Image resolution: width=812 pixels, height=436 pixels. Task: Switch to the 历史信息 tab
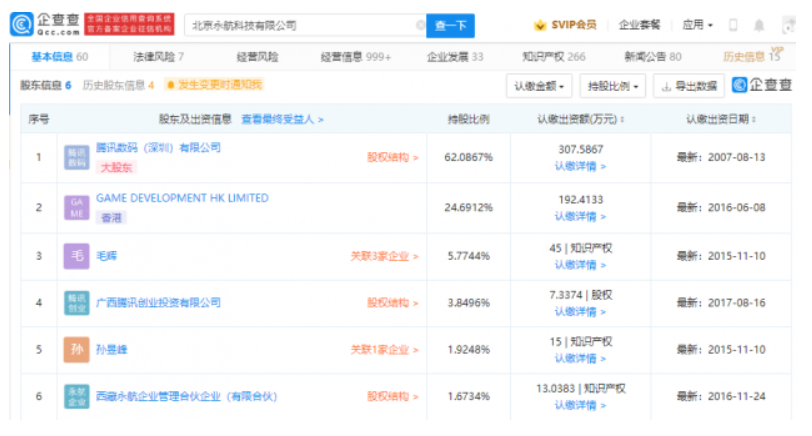click(x=751, y=56)
